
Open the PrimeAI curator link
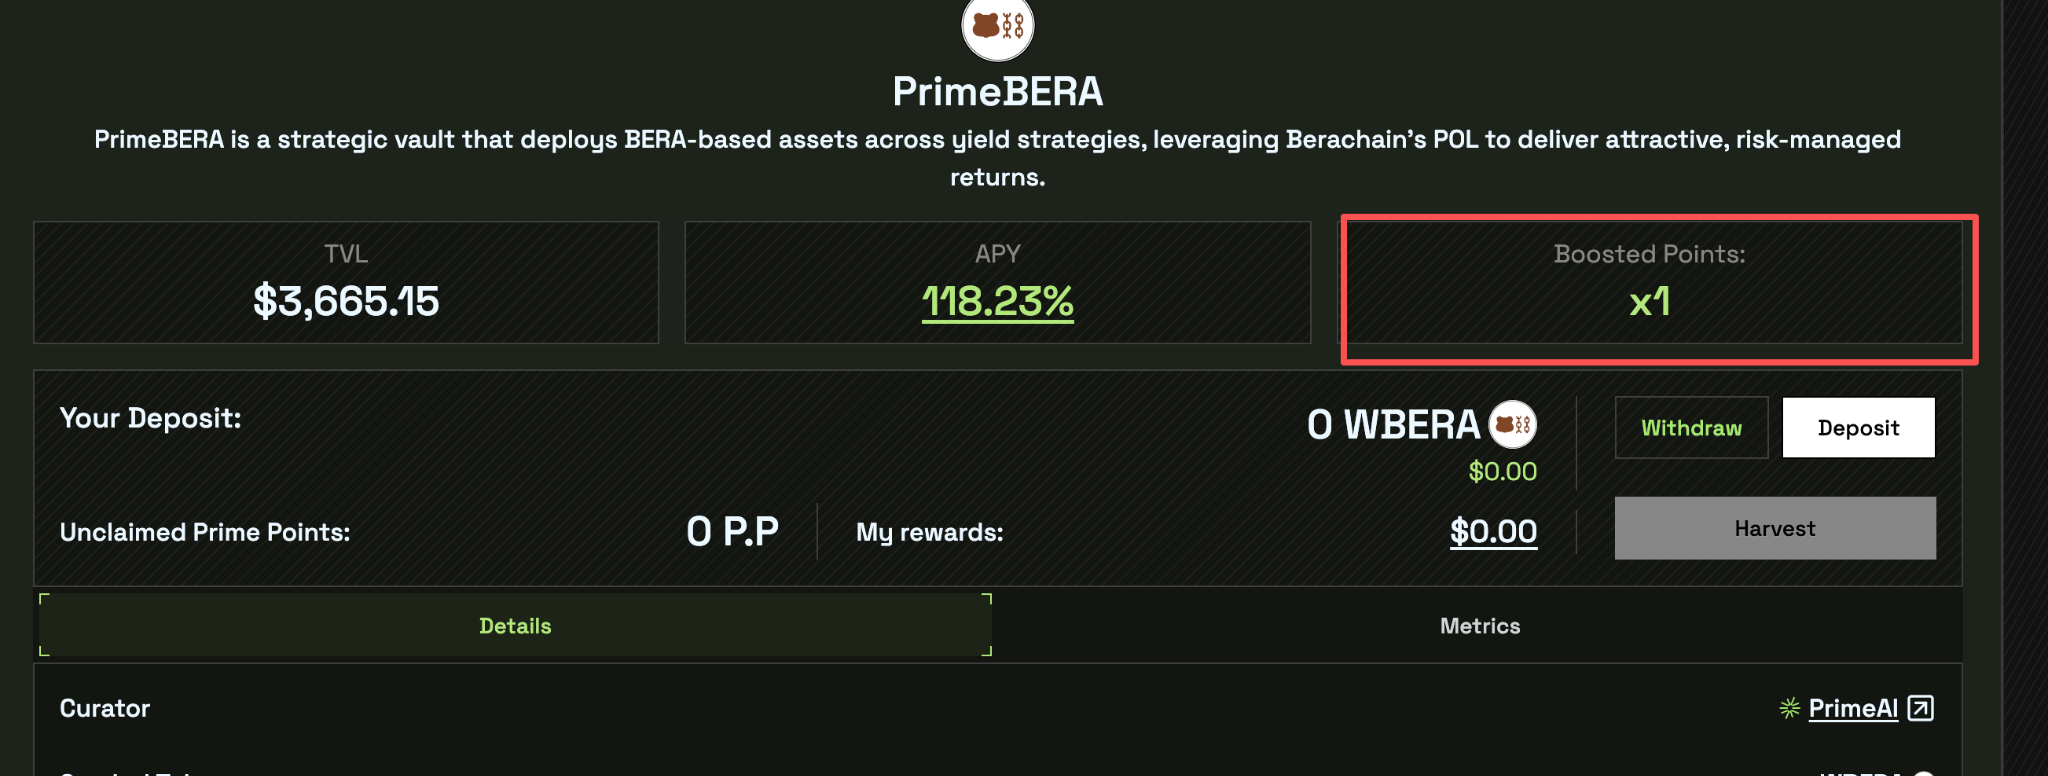[1852, 708]
